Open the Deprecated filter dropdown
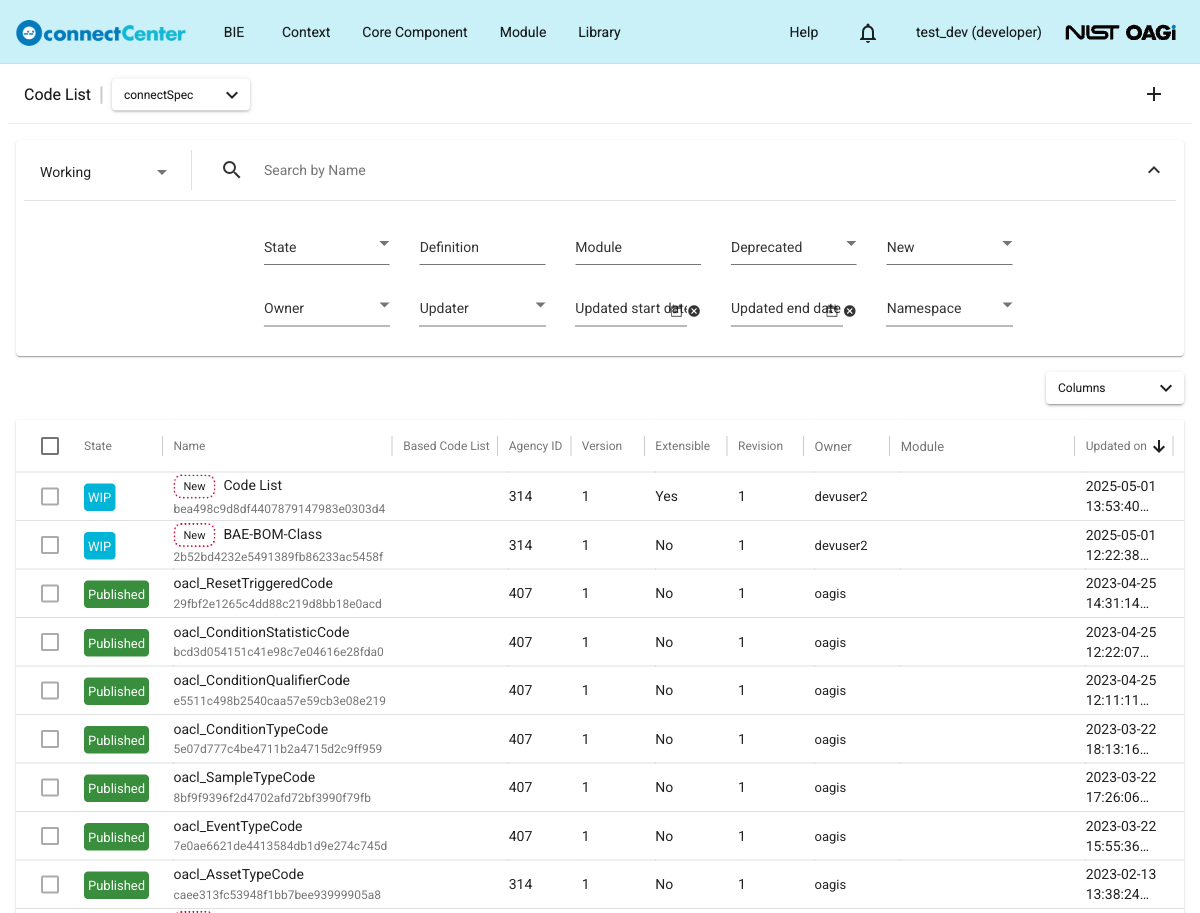Viewport: 1200px width, 913px height. click(x=793, y=247)
